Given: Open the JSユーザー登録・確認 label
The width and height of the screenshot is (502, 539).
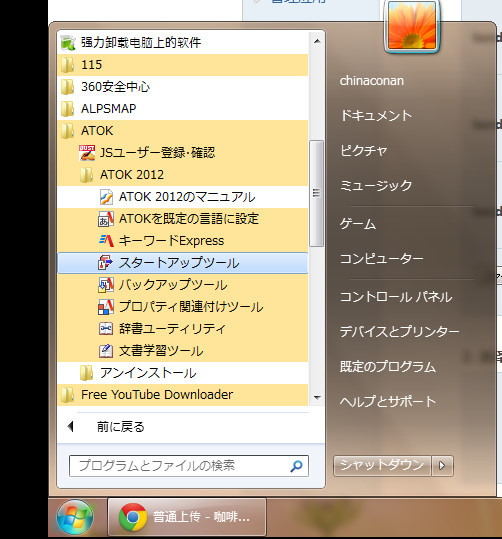Looking at the screenshot, I should (158, 153).
